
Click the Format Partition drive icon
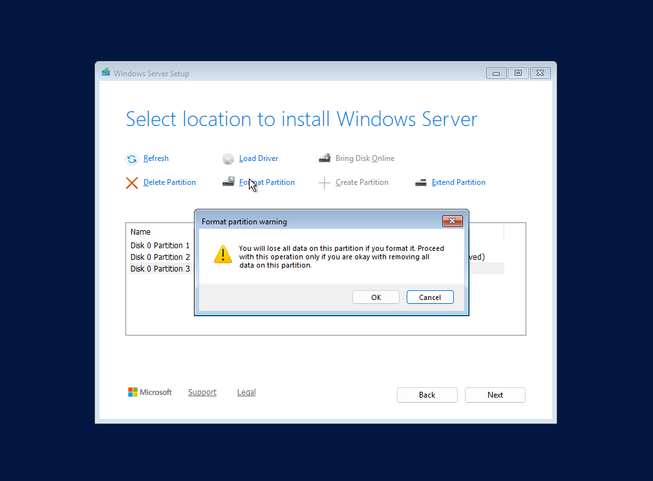tap(228, 182)
